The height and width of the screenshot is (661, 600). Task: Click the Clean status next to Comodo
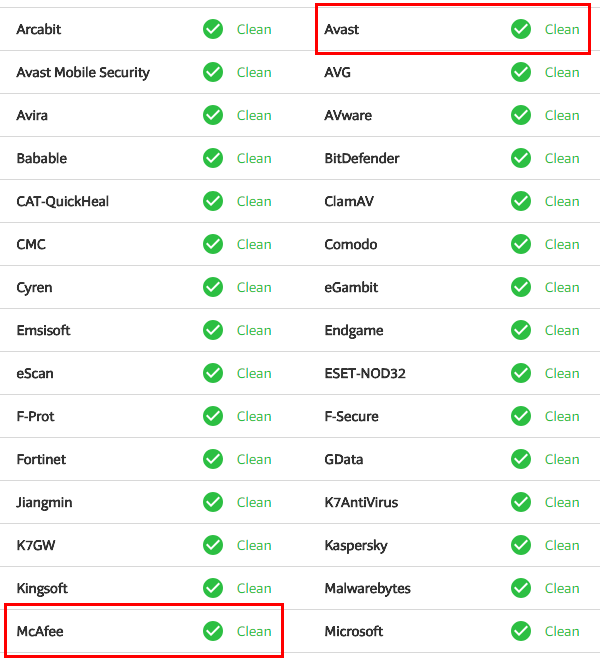click(561, 244)
